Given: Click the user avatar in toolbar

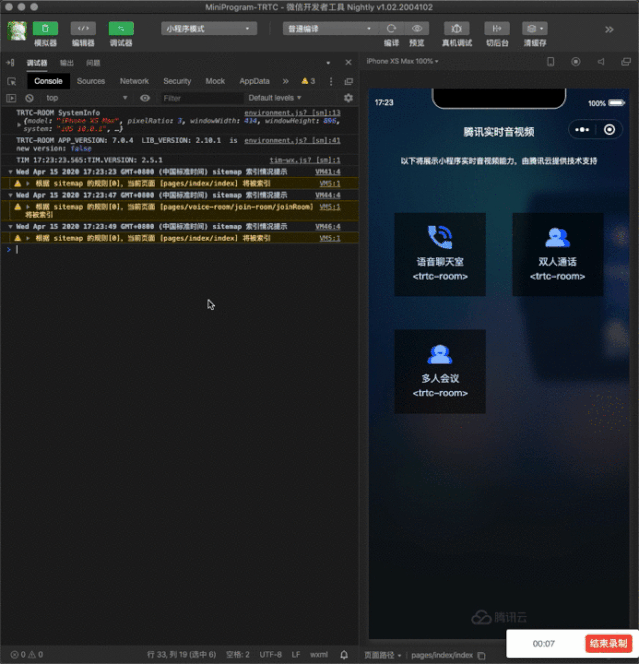Looking at the screenshot, I should 17,30.
